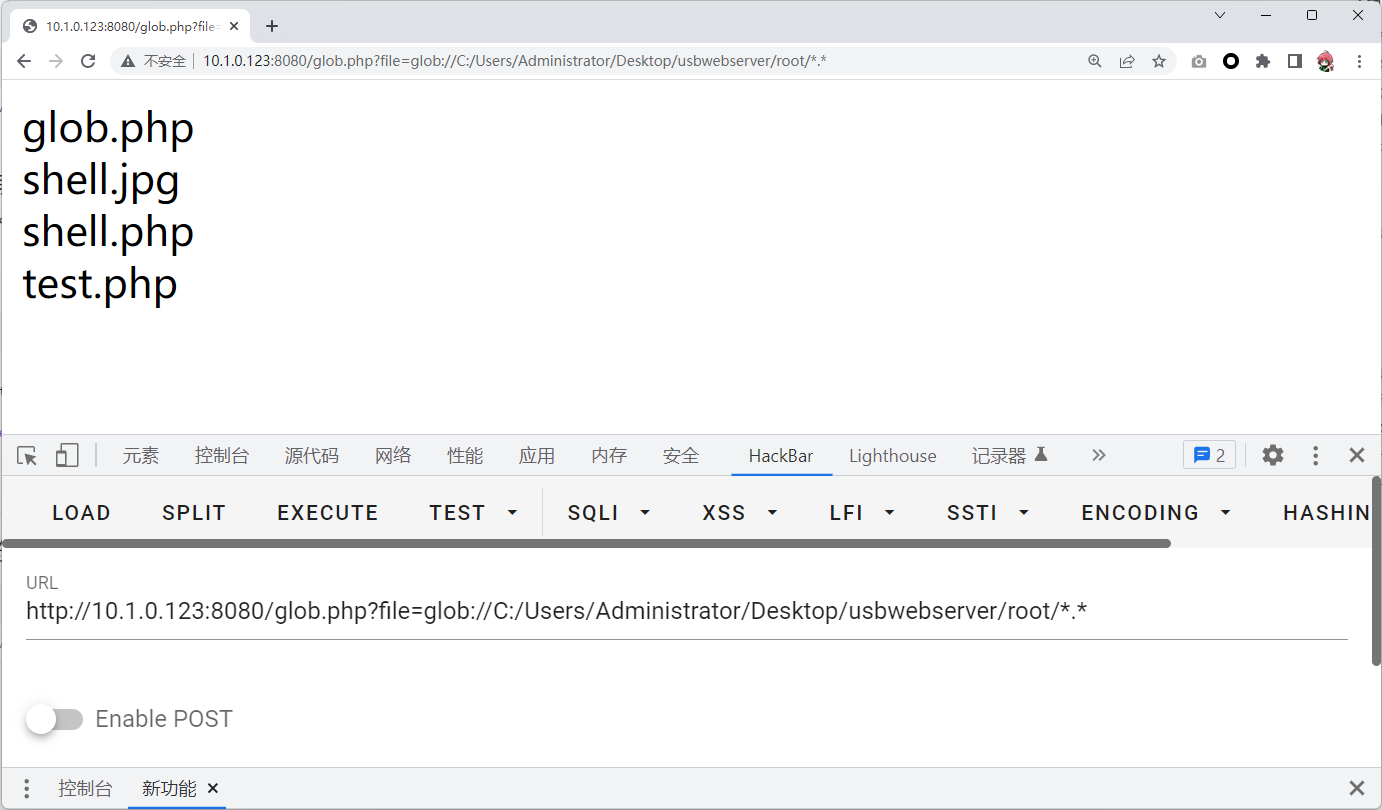Click the inspect element picker icon

coord(27,456)
